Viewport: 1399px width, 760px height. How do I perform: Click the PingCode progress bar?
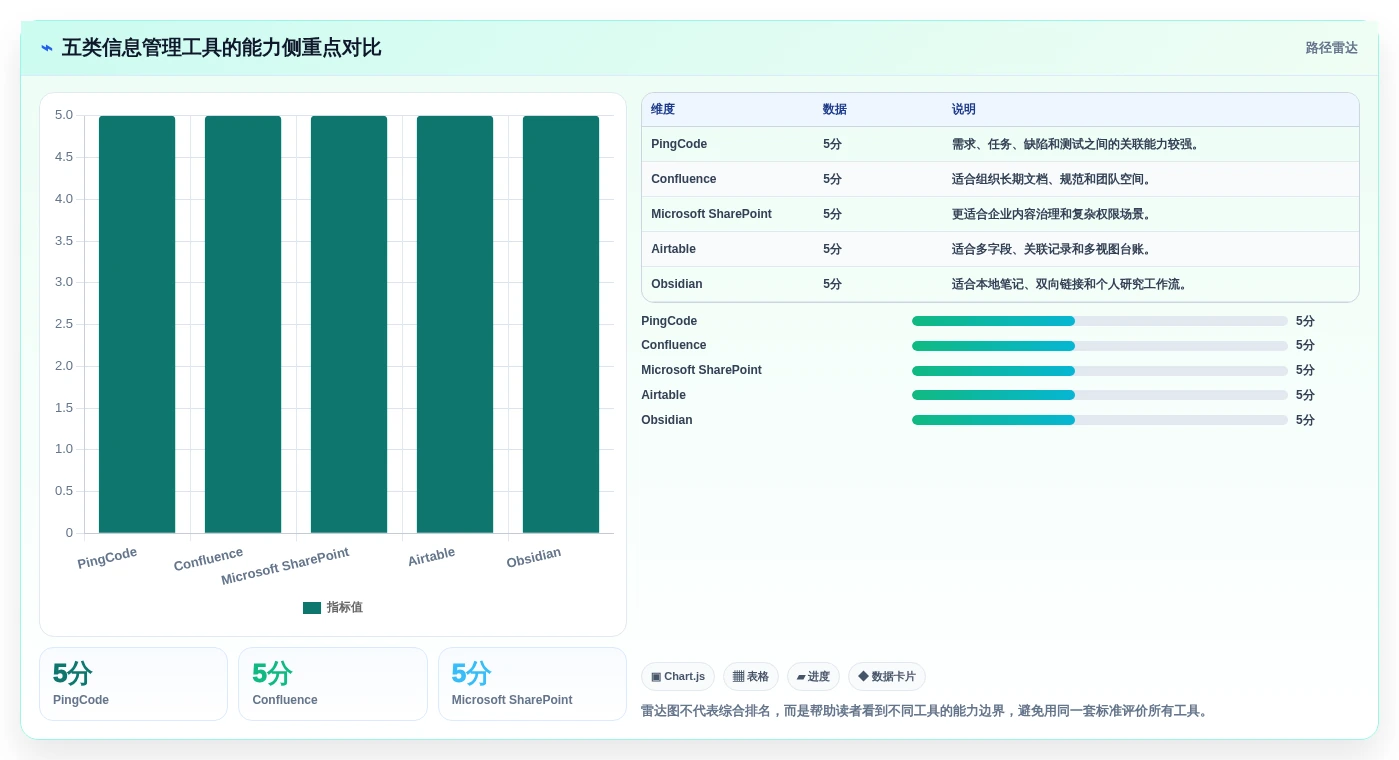coord(1100,321)
